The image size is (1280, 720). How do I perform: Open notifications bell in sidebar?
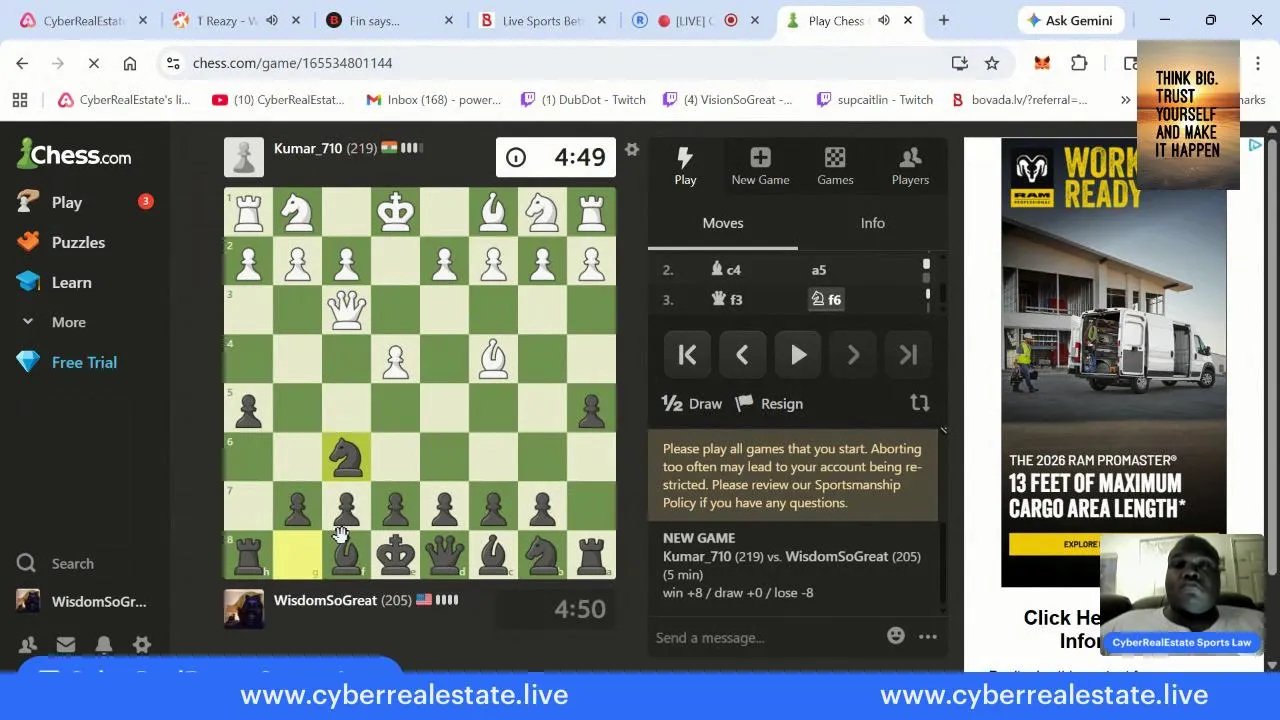pos(104,645)
